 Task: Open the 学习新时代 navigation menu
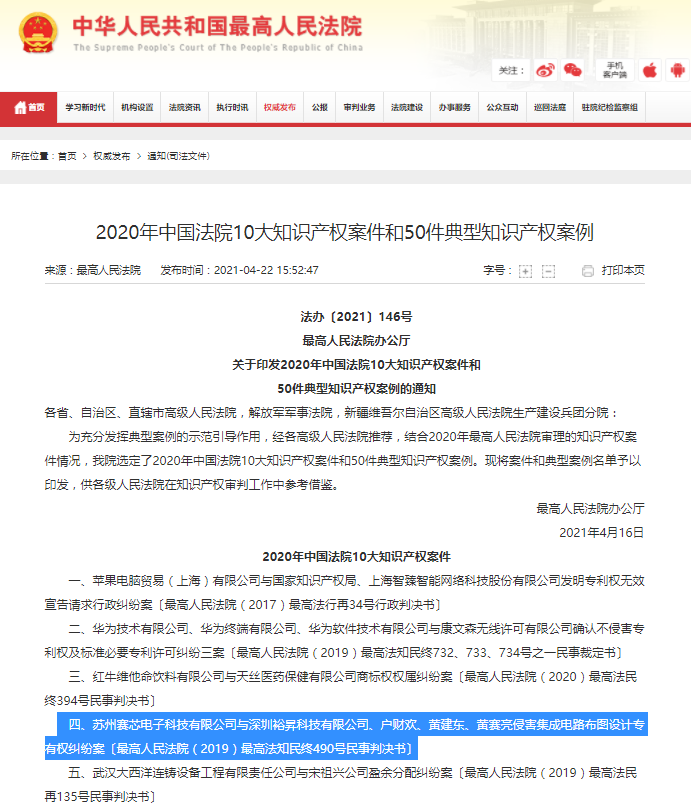coord(85,108)
